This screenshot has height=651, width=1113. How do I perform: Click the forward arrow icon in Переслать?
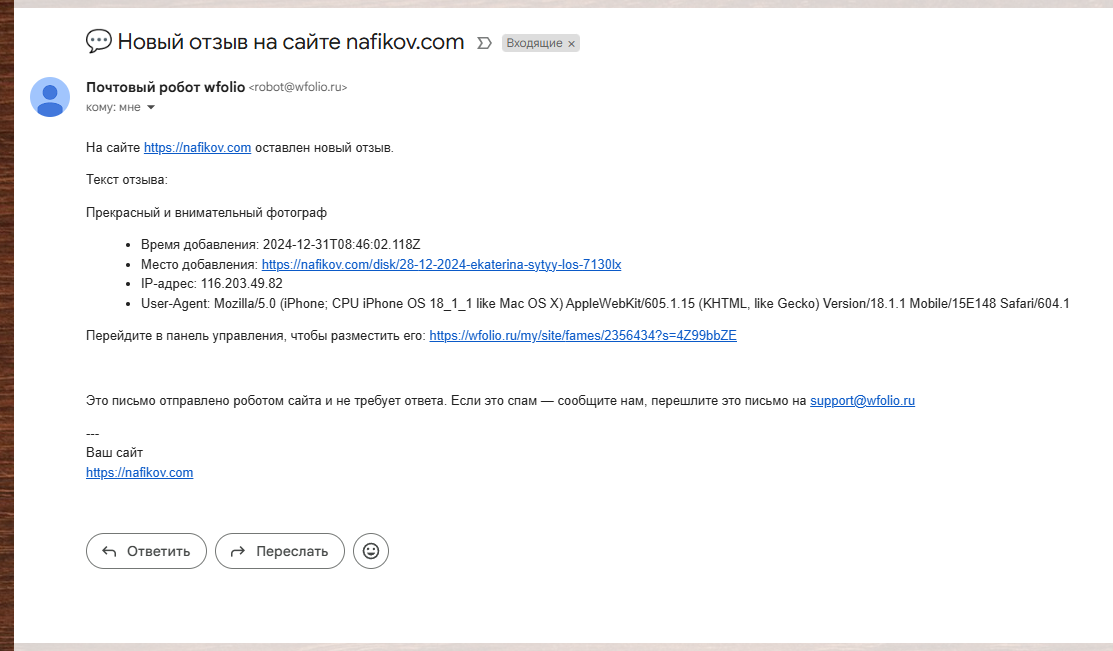click(x=238, y=551)
